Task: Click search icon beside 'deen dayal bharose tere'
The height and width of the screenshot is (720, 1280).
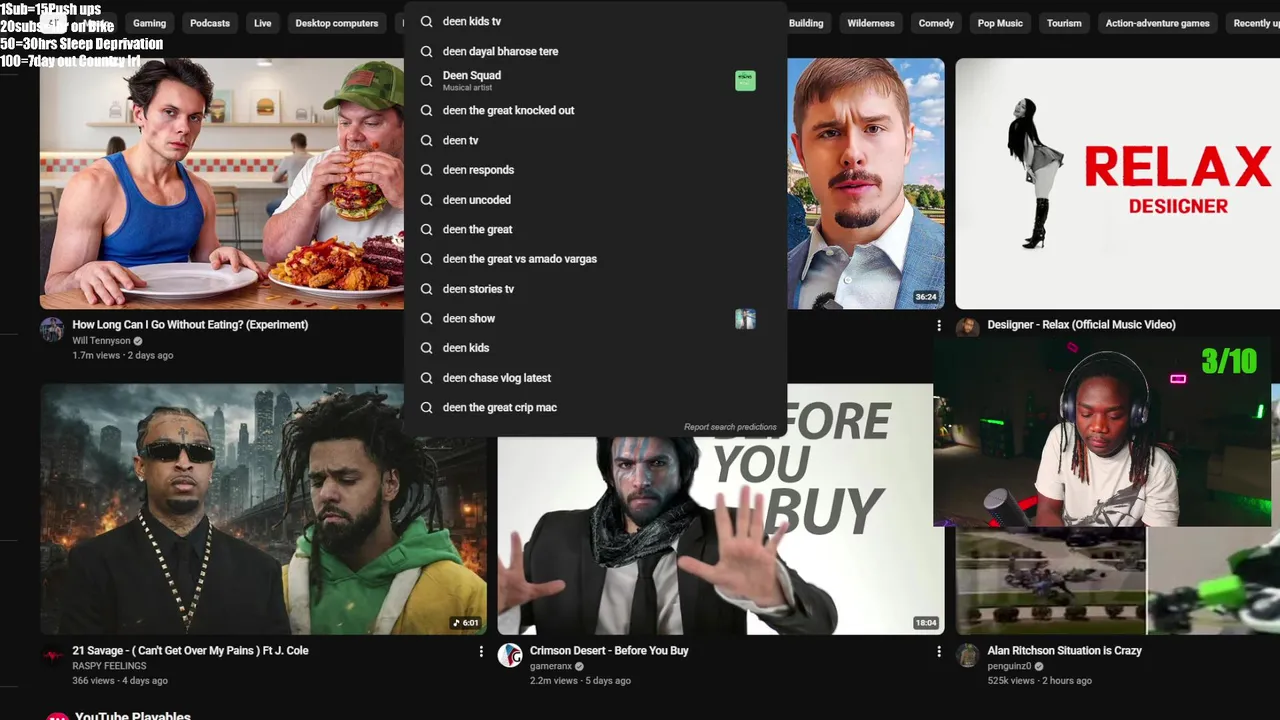Action: pos(426,51)
